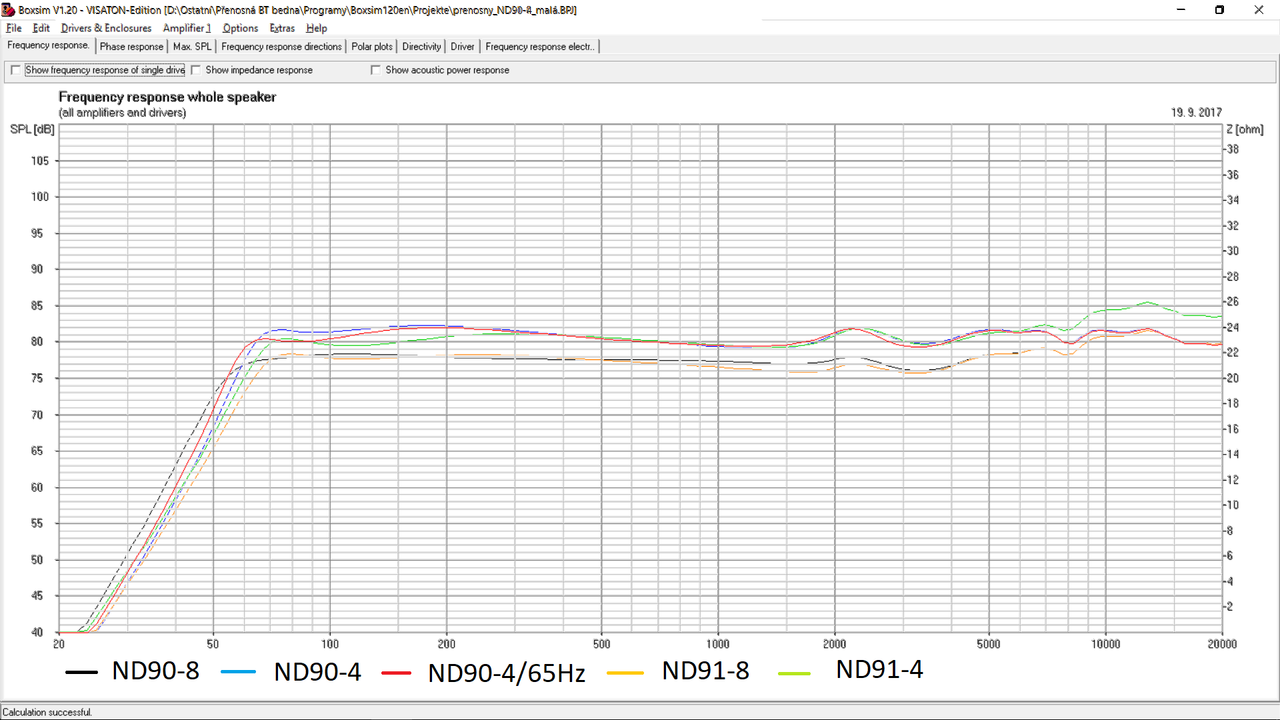The width and height of the screenshot is (1280, 720).
Task: Open the Edit menu
Action: coord(41,28)
